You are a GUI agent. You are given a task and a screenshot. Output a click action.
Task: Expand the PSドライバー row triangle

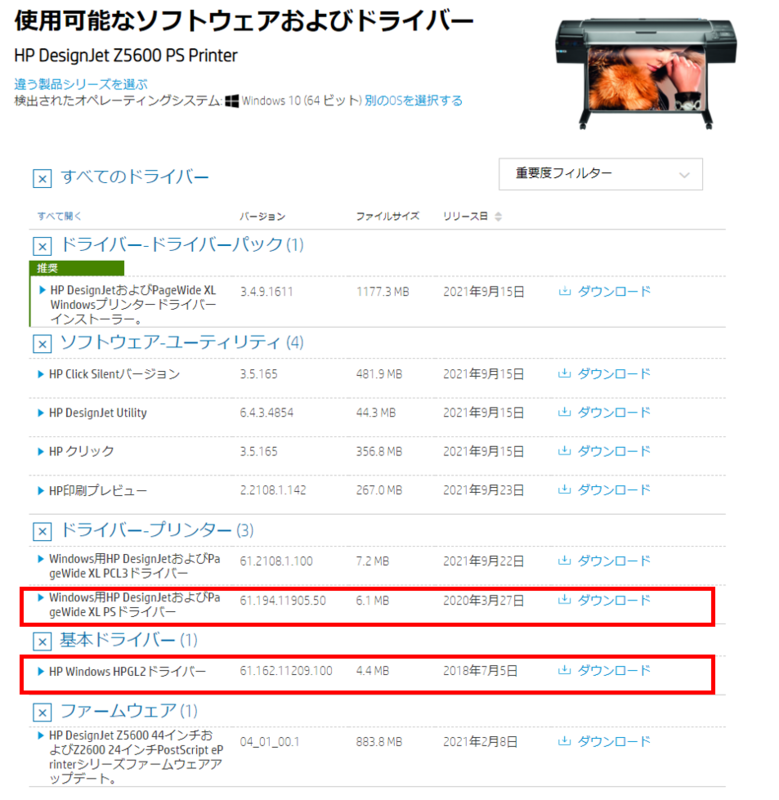(41, 597)
